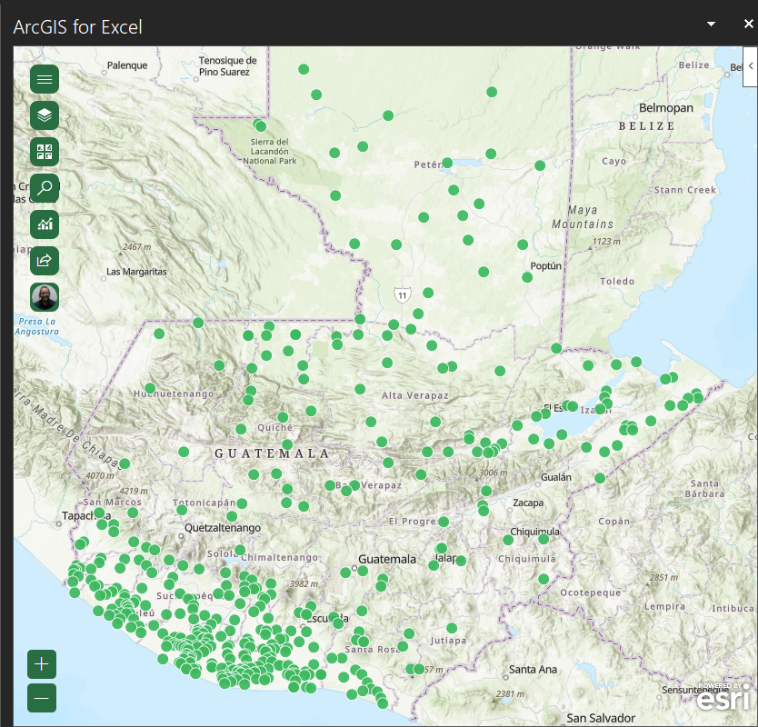Click the Route 11 highway shield
Viewport: 758px width, 727px height.
point(401,296)
